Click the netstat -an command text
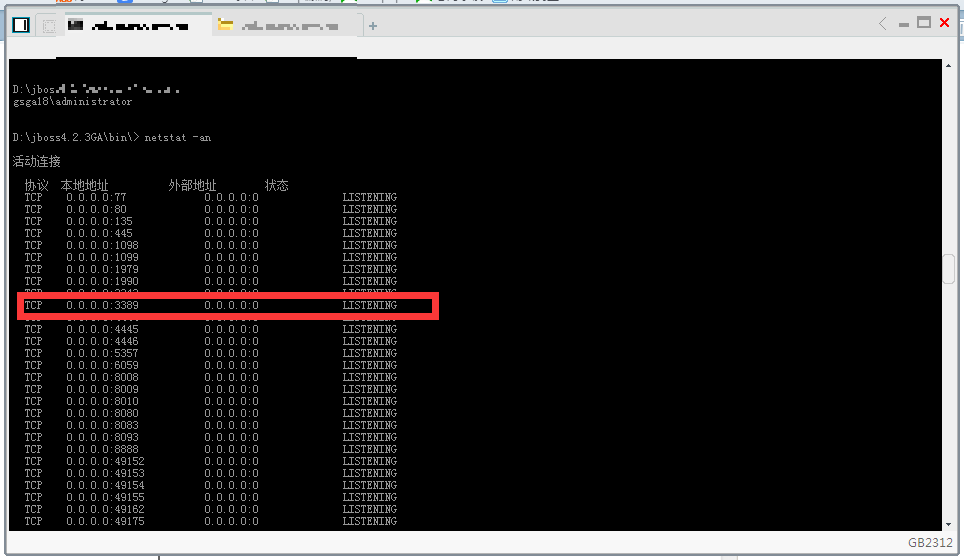Viewport: 964px width, 560px height. [178, 138]
